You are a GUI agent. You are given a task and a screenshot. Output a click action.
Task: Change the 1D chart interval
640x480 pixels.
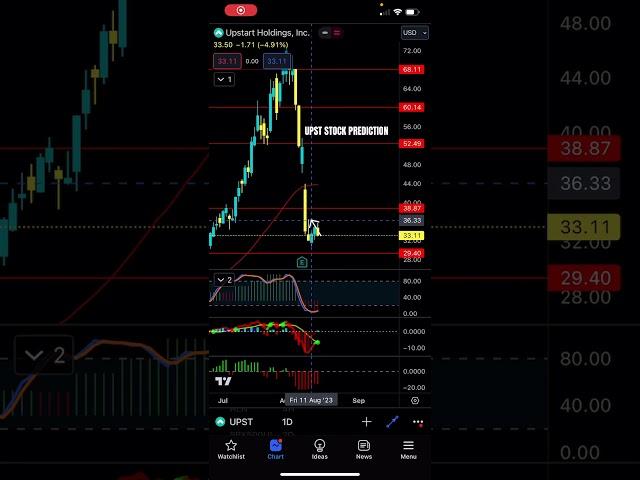287,422
